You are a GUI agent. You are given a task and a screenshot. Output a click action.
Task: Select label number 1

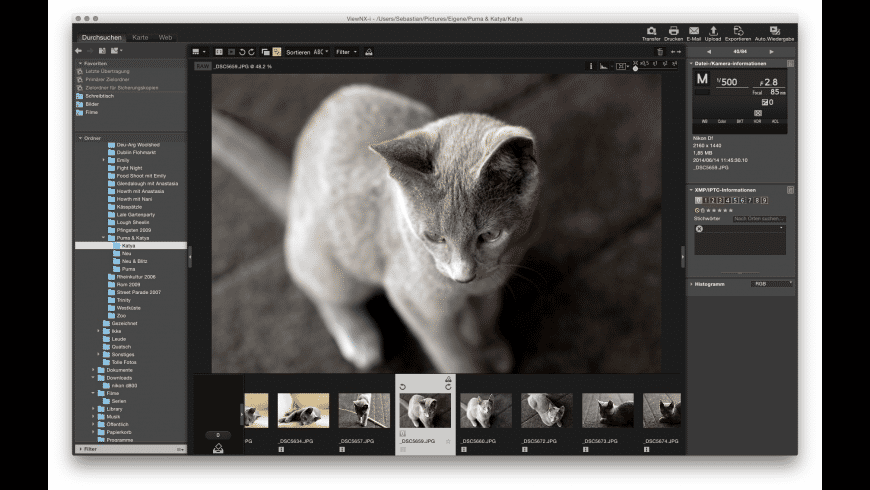(706, 200)
